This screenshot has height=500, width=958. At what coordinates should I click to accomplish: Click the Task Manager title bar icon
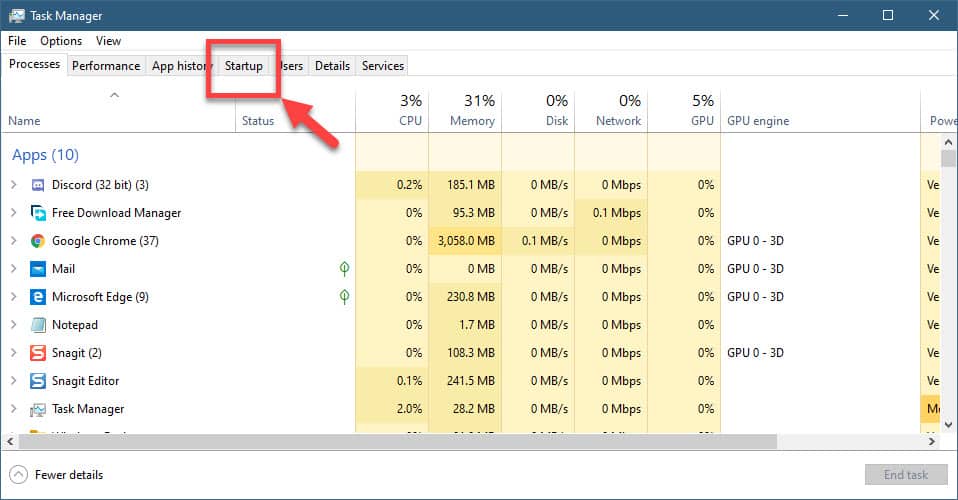pos(16,15)
